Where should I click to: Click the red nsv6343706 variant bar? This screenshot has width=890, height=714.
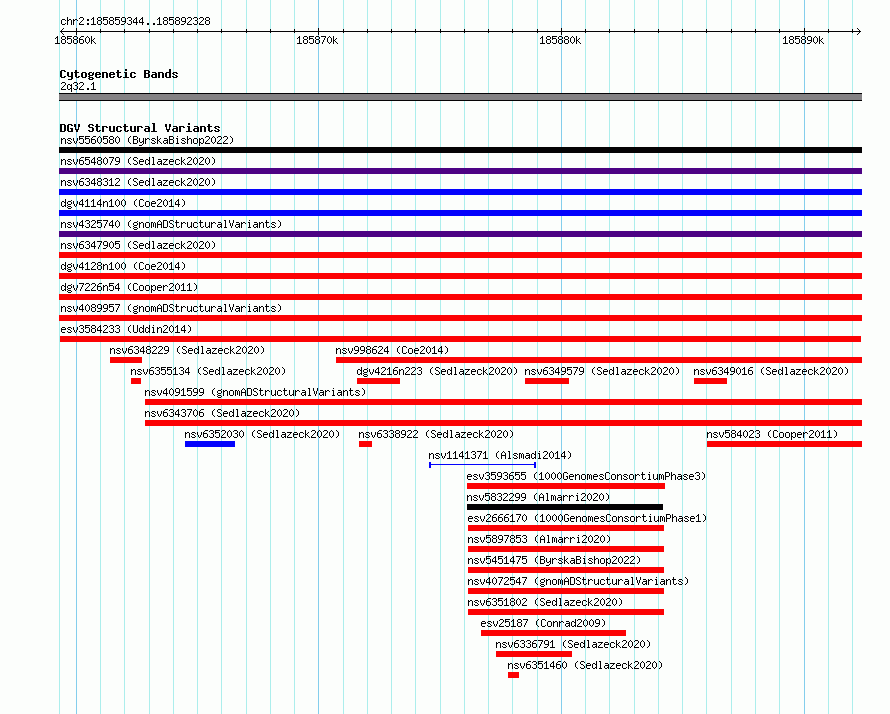tap(503, 423)
